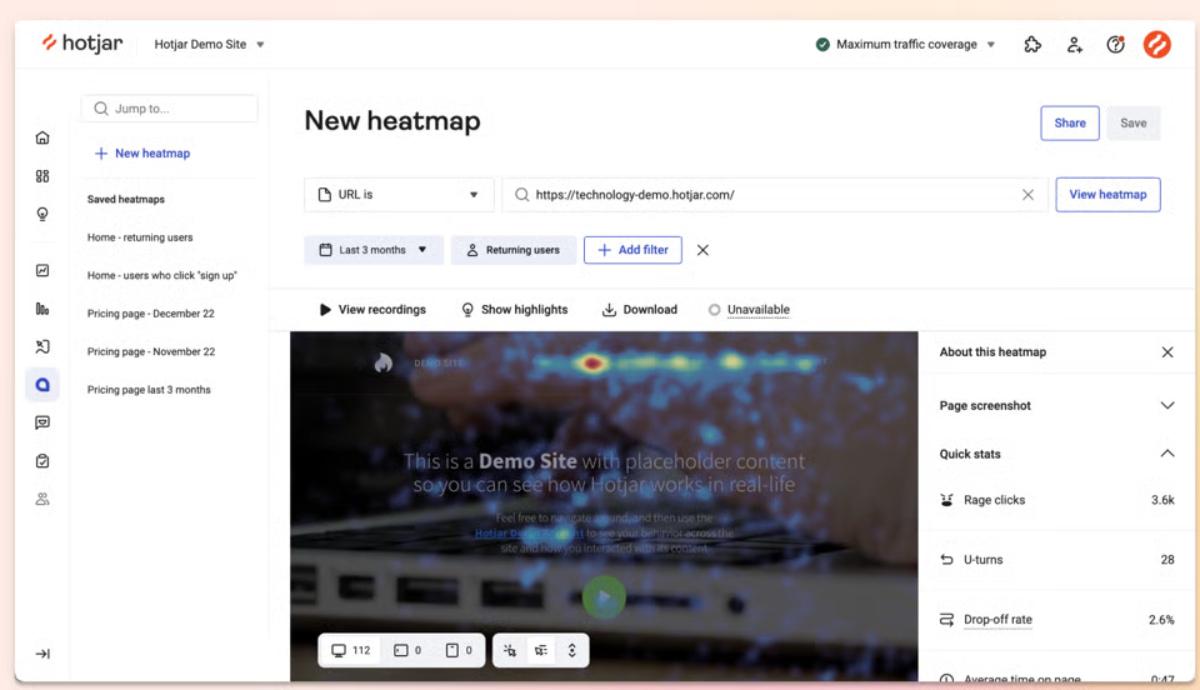1200x690 pixels.
Task: Open the Hotjar Demo Site dropdown
Action: (x=209, y=45)
